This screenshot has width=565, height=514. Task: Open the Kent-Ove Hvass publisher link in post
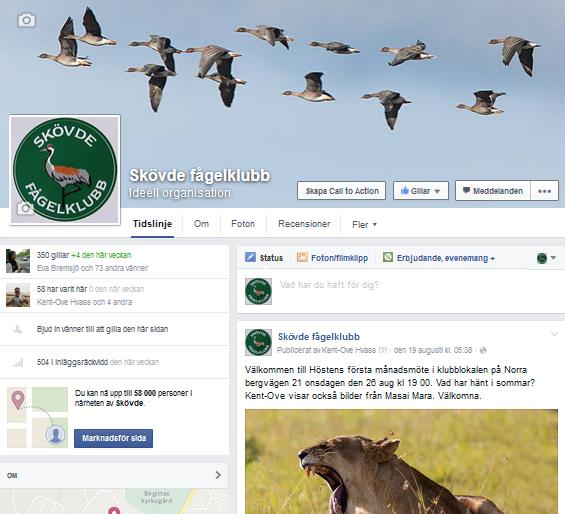348,350
